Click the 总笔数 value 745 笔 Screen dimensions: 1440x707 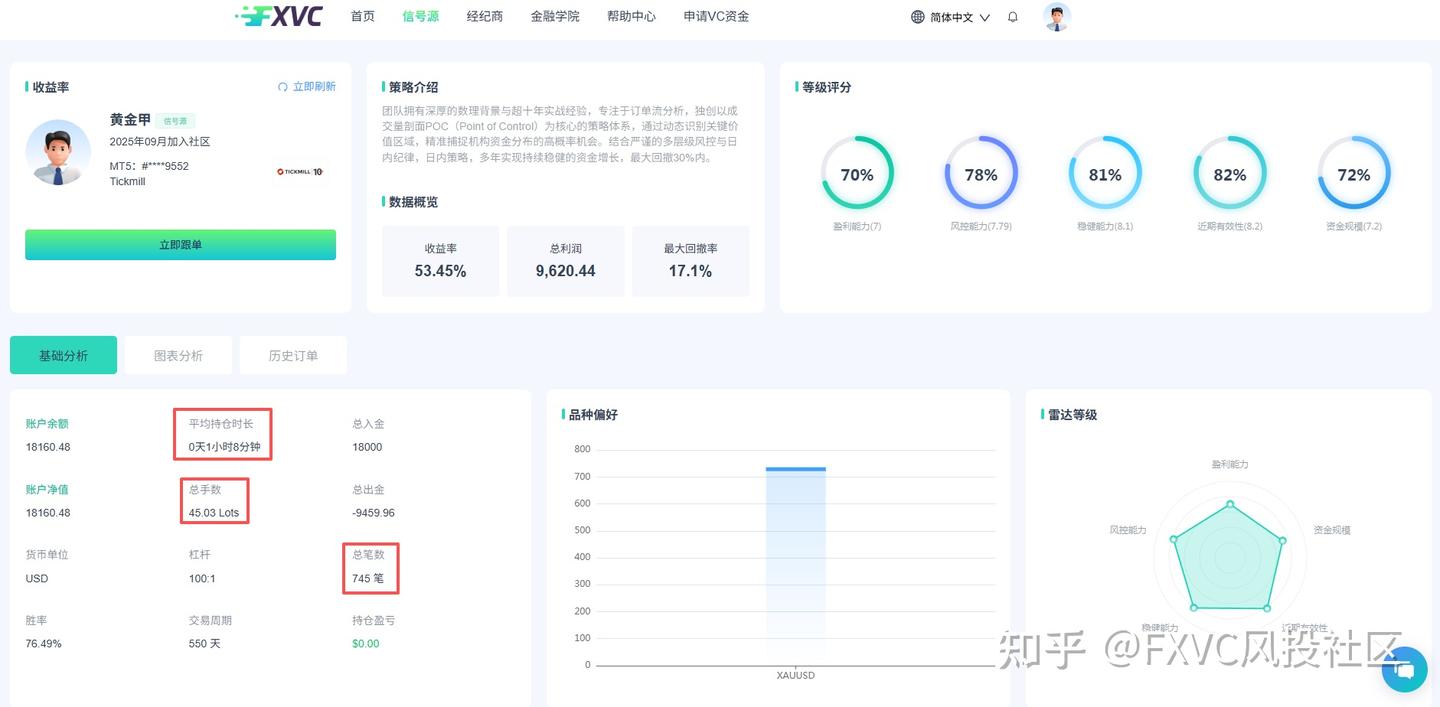pyautogui.click(x=368, y=579)
